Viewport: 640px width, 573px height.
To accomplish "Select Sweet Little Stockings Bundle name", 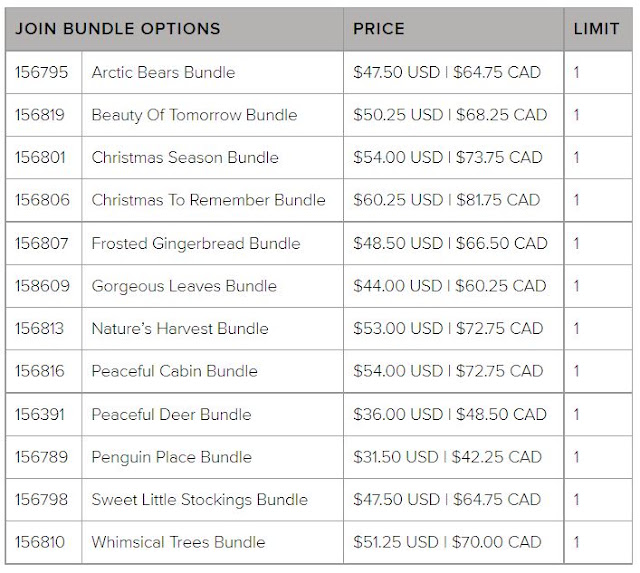I will click(x=200, y=500).
